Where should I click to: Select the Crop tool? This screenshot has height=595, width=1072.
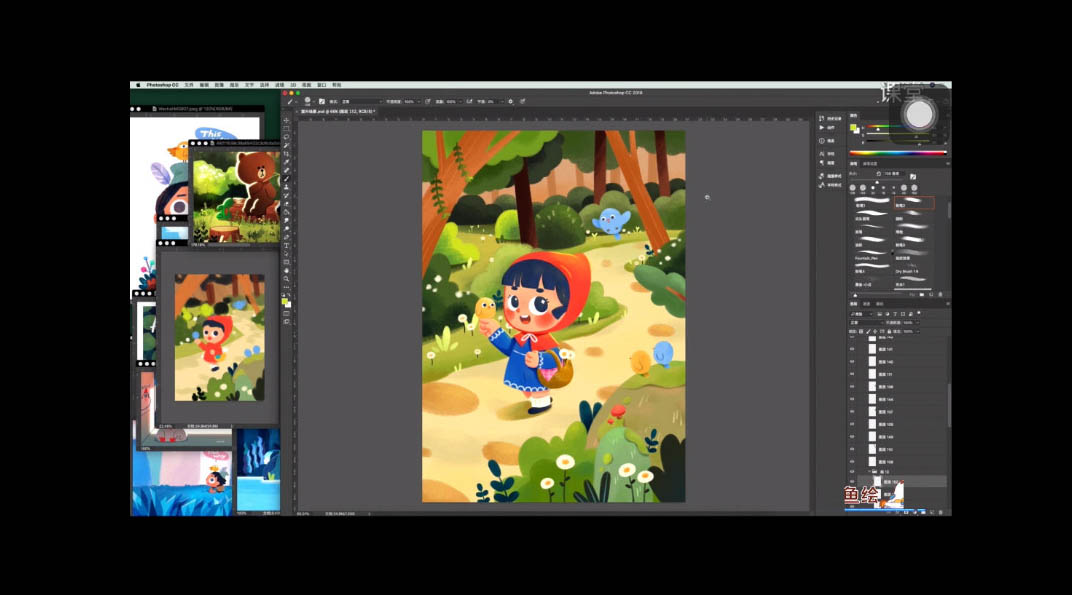point(286,154)
